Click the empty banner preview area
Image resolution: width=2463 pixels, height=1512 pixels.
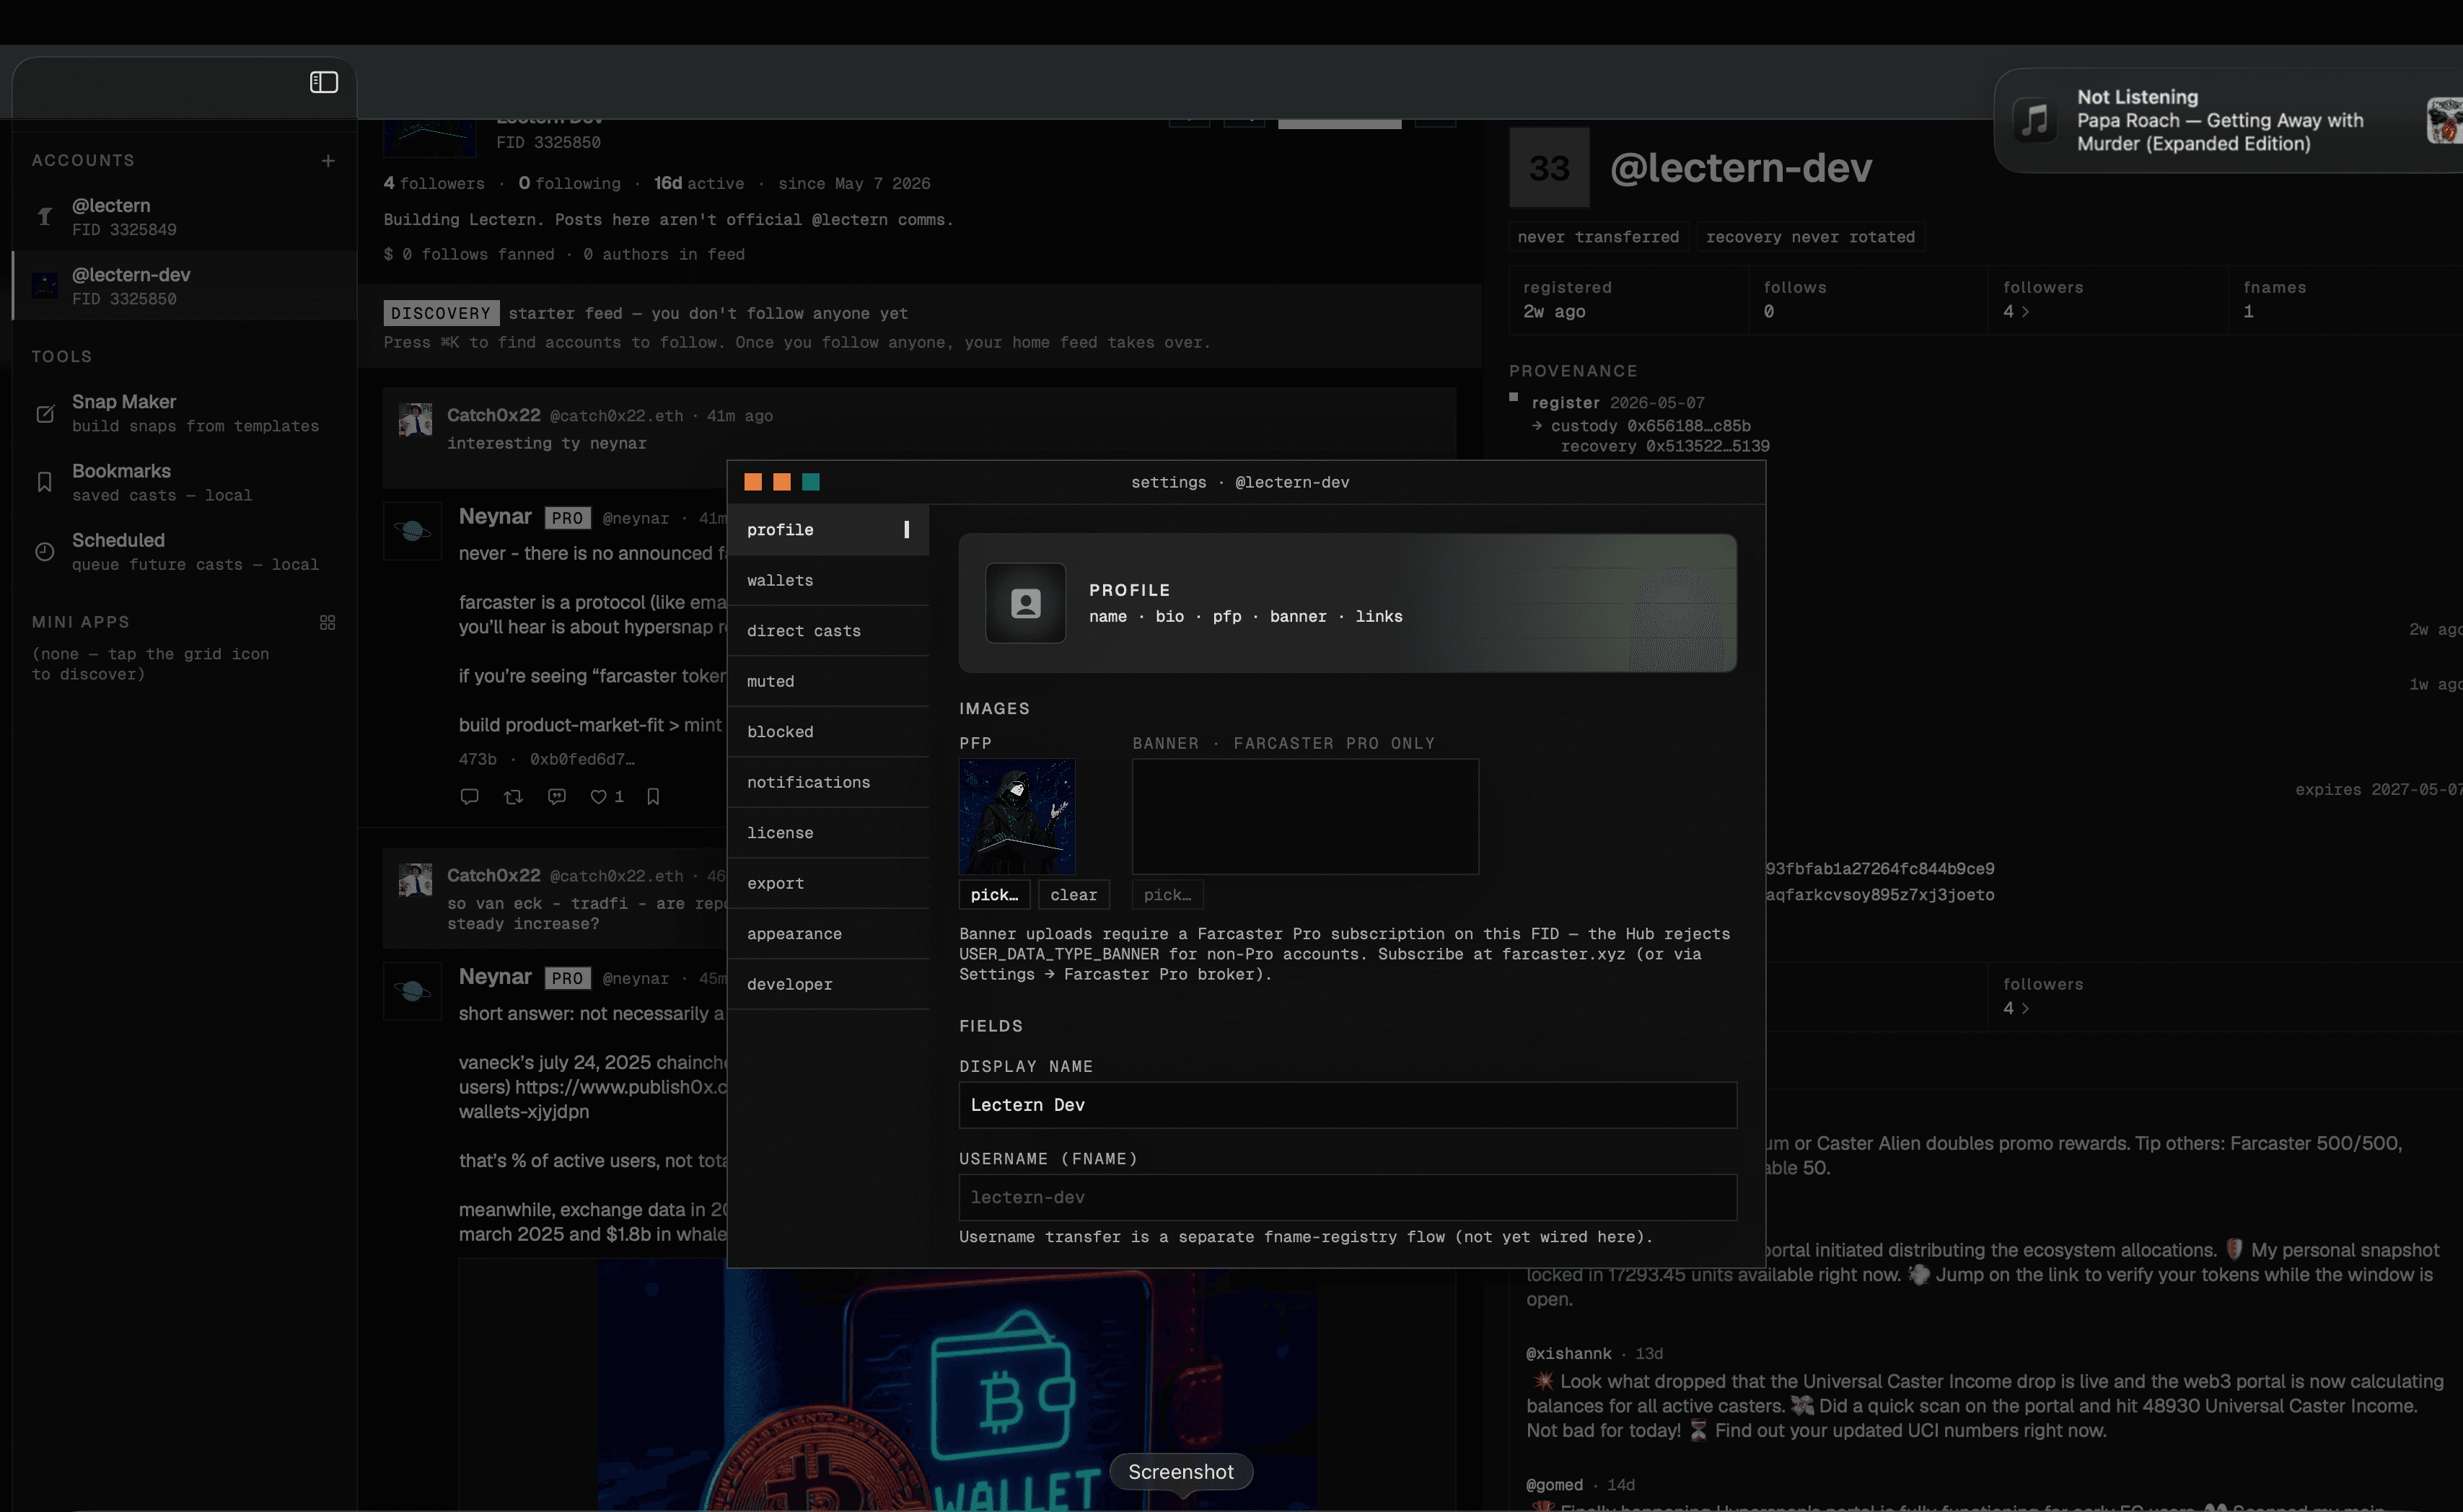pos(1305,816)
